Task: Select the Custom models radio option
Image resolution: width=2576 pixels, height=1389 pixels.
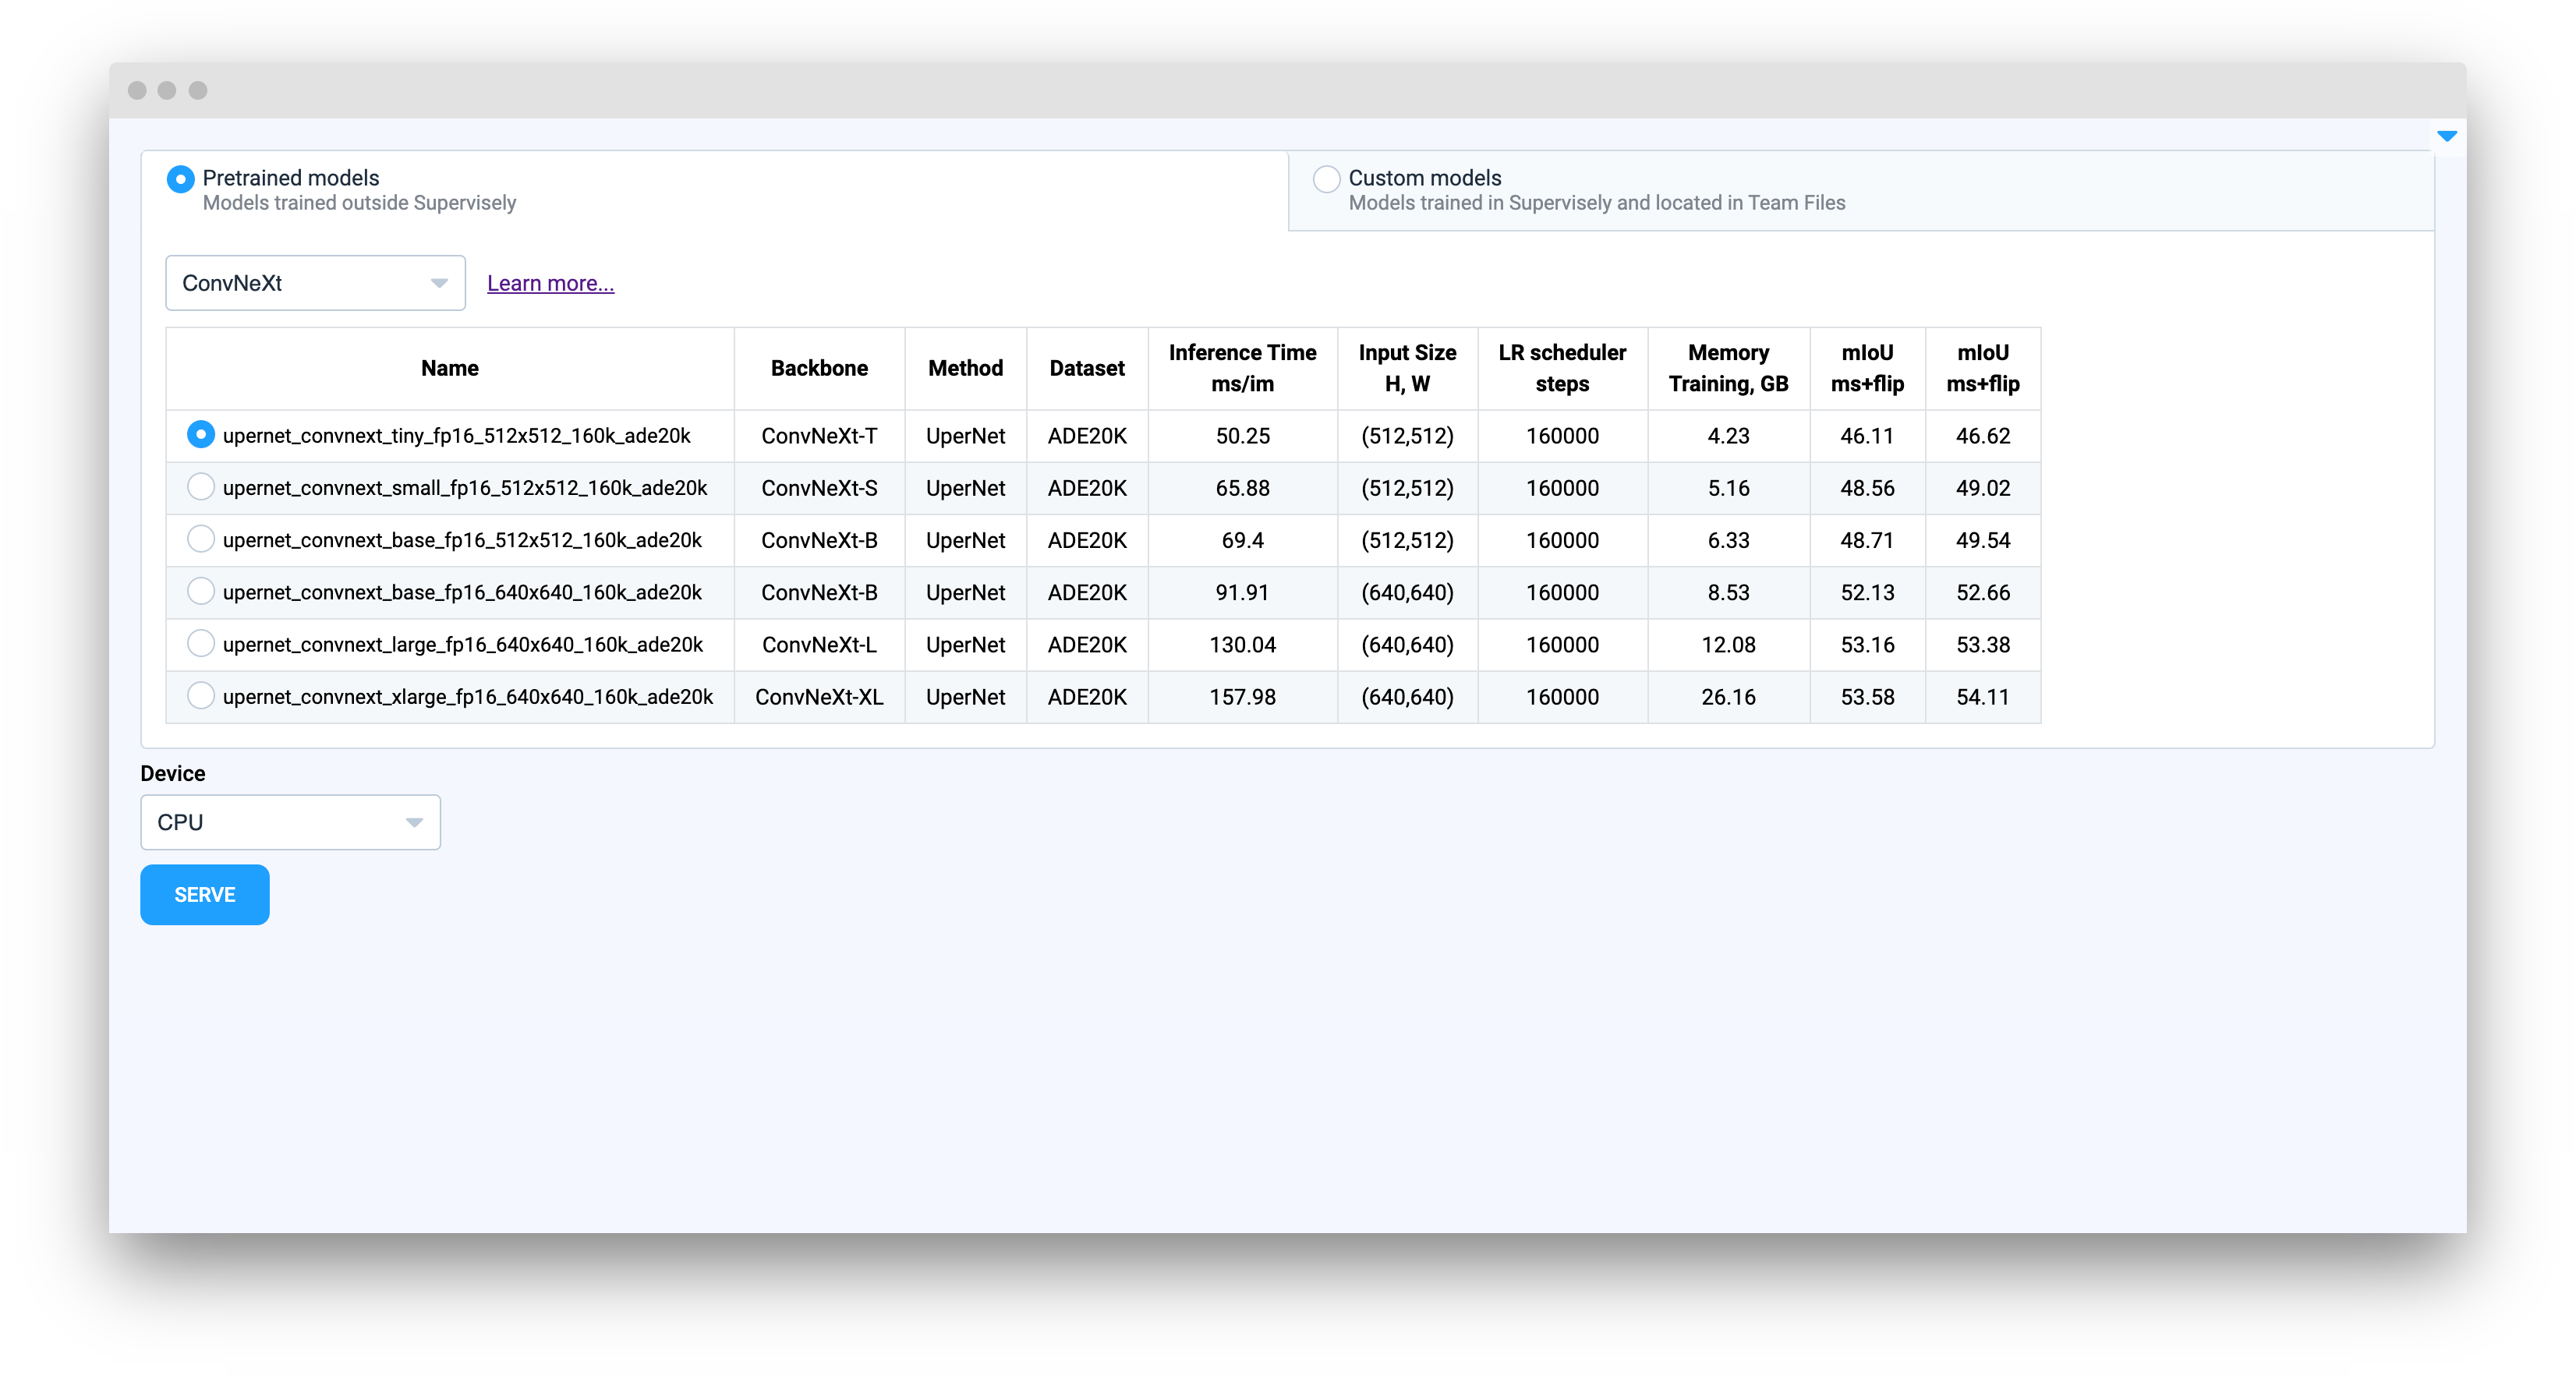Action: [x=1326, y=179]
